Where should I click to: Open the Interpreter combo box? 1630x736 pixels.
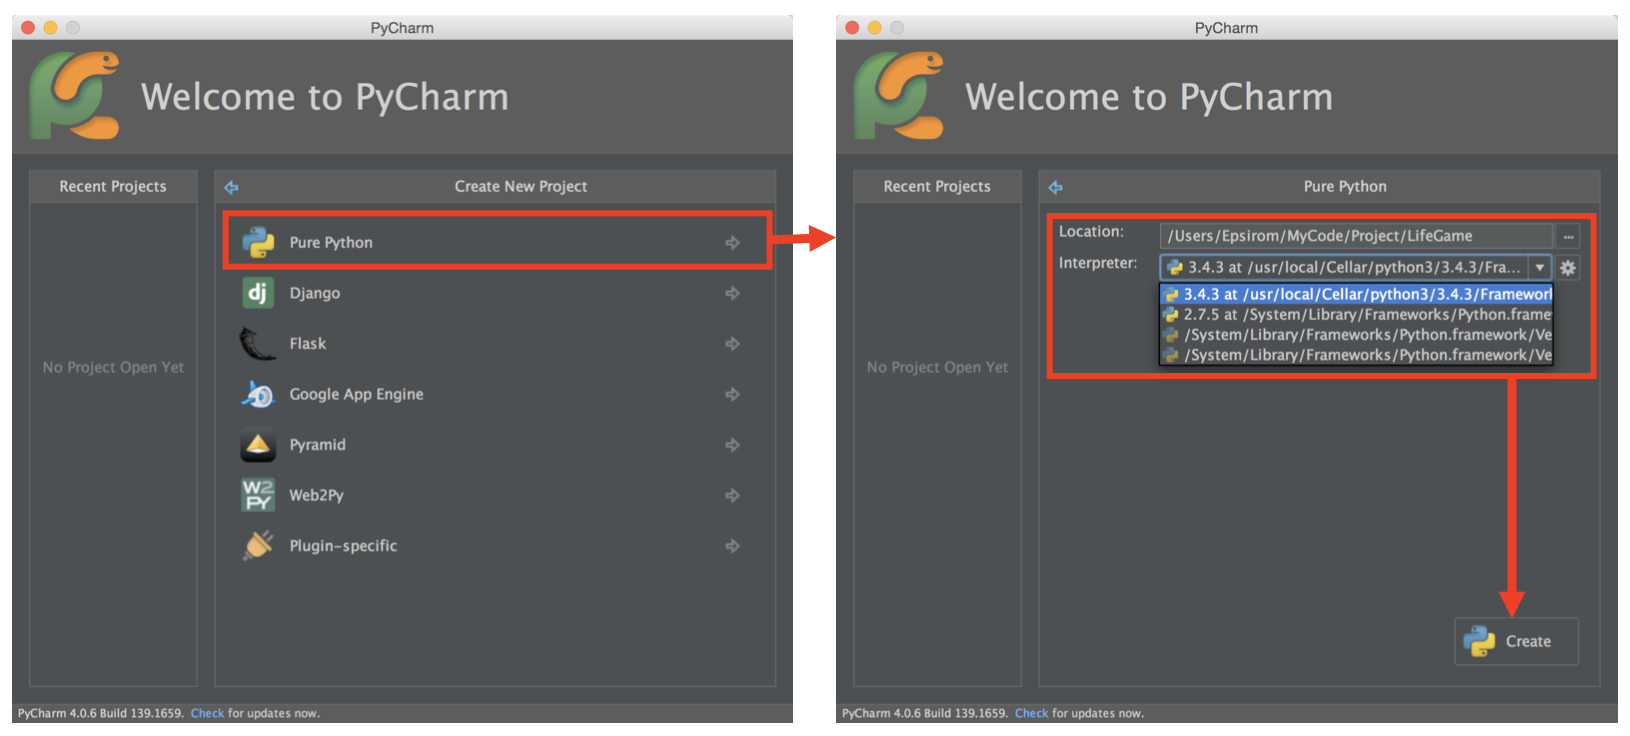pos(1355,267)
